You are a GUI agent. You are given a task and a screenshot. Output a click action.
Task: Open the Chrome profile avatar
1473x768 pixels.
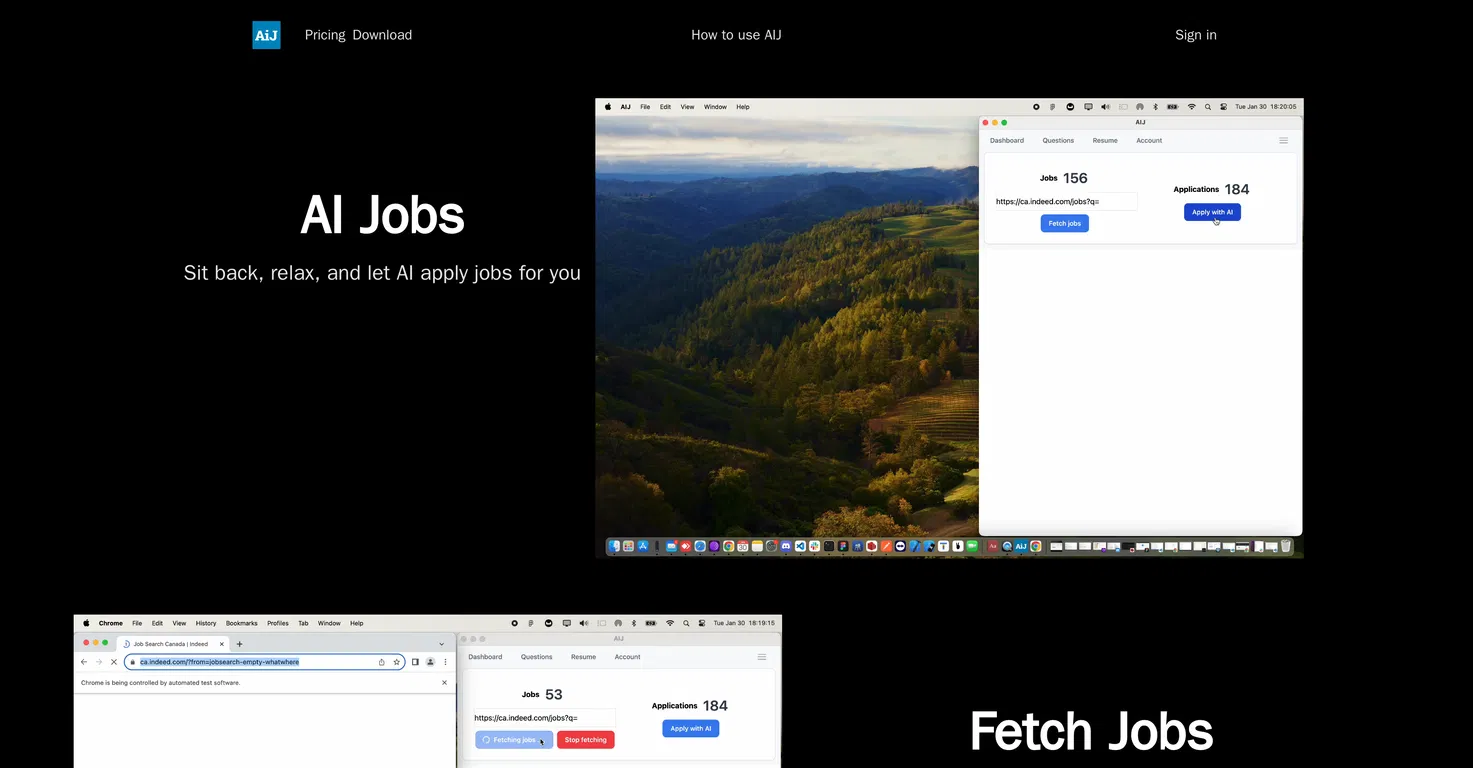(430, 662)
